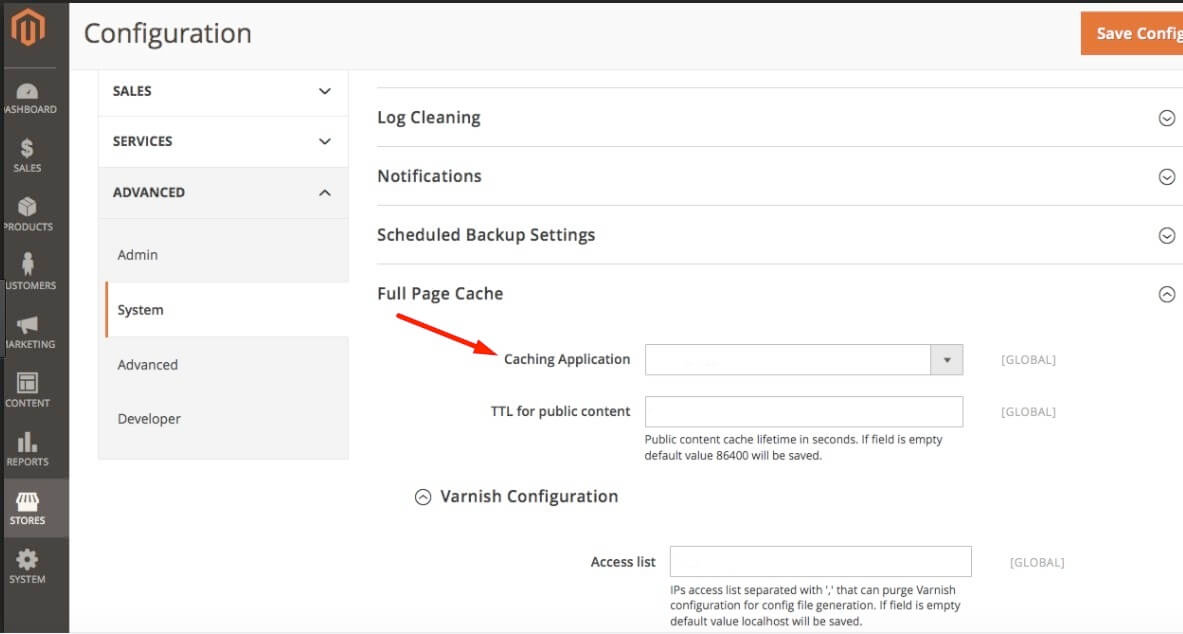Click the GLOBAL tag beside Access list
This screenshot has width=1183, height=634.
1037,562
